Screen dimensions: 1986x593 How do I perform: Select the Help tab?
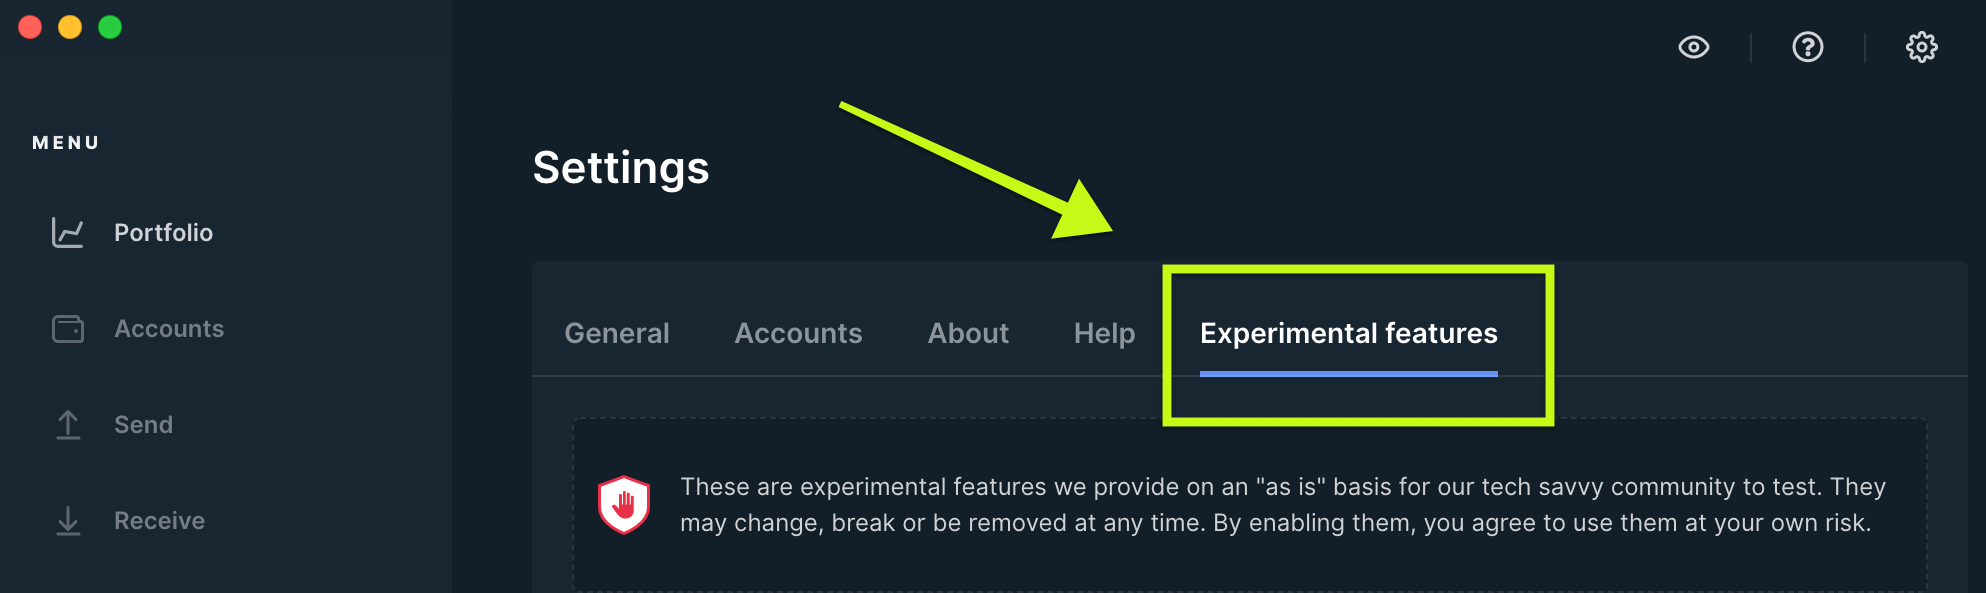1104,333
